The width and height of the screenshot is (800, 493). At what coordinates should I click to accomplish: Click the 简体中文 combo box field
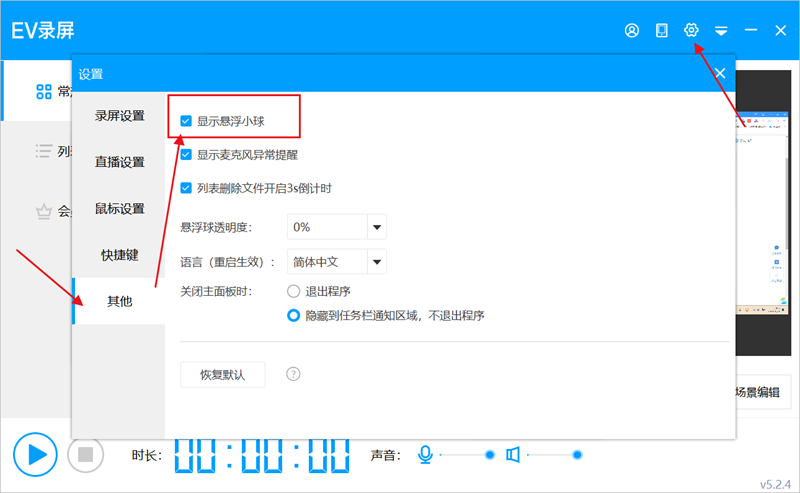coord(337,262)
